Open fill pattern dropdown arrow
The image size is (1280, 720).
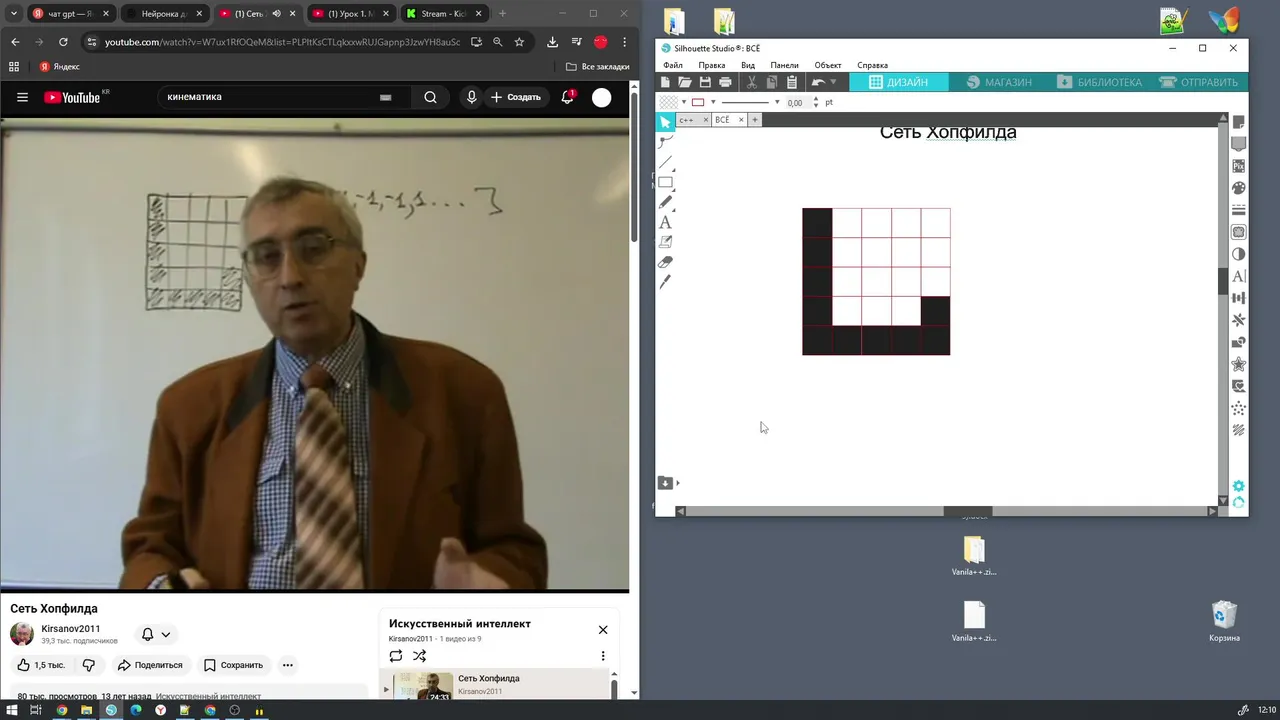tap(684, 102)
